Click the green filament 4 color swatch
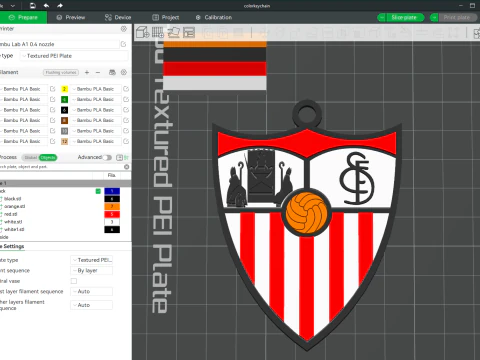Screen dimensions: 480x360 64,99
